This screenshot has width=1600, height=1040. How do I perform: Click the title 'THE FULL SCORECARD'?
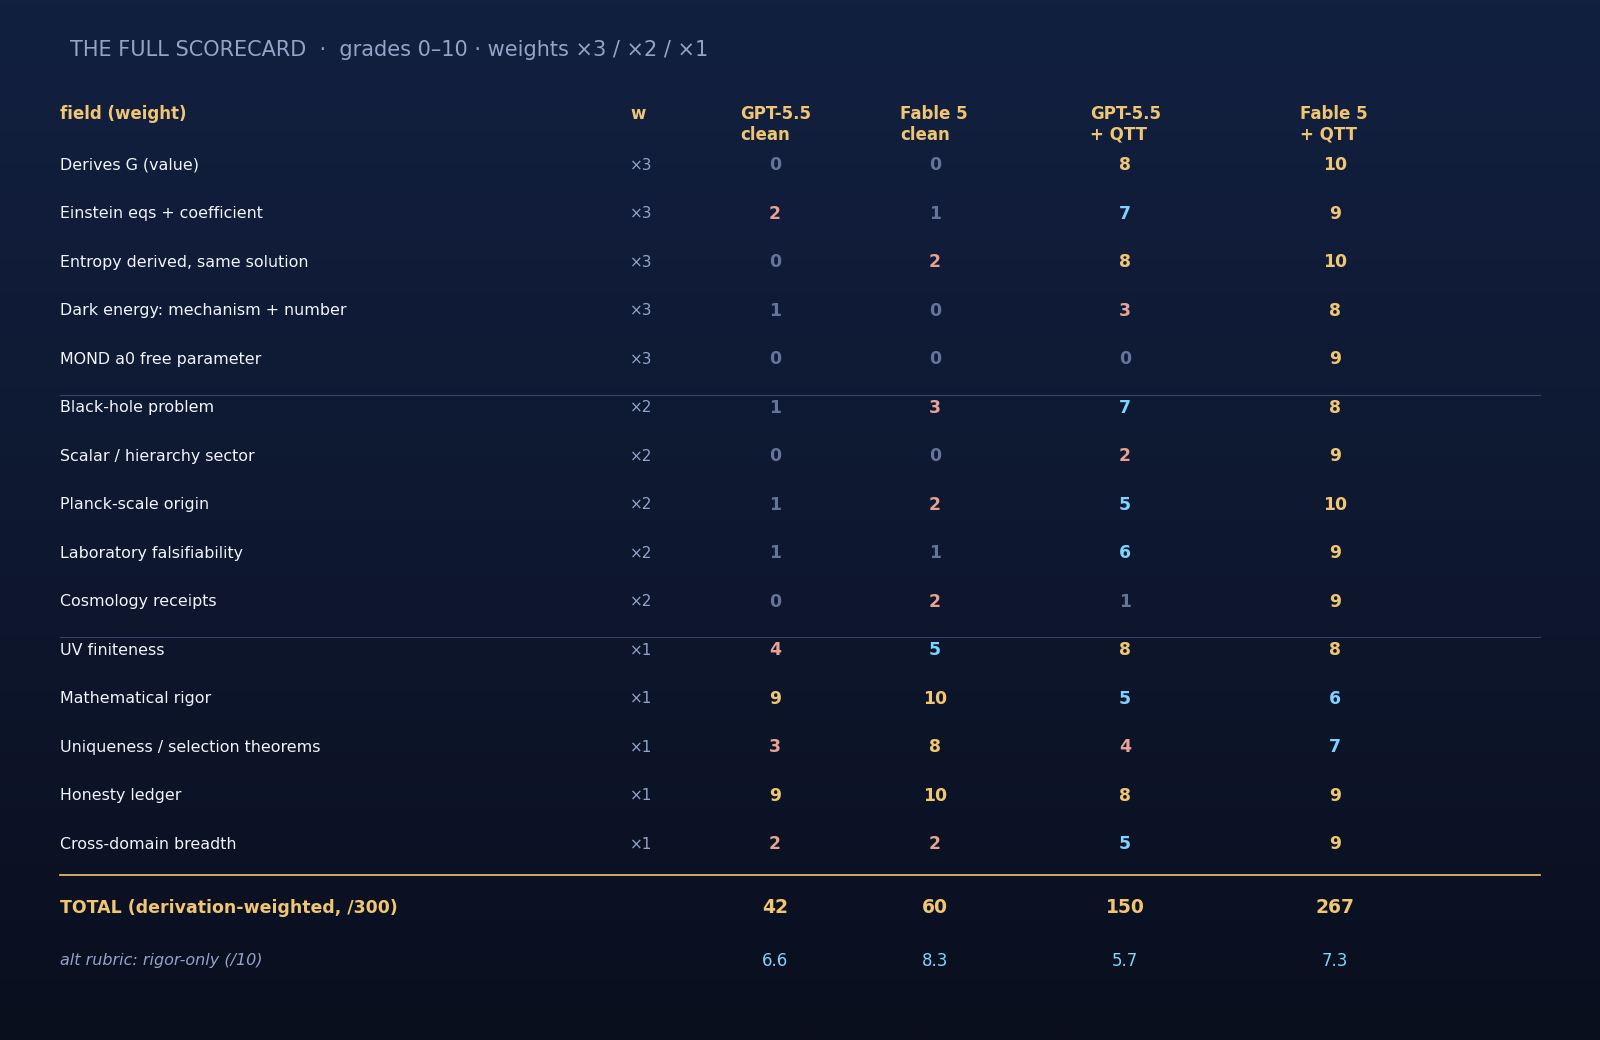click(x=188, y=50)
